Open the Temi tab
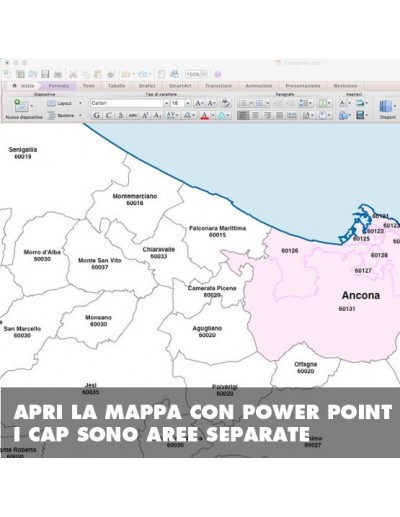The image size is (400, 517). pyautogui.click(x=88, y=86)
